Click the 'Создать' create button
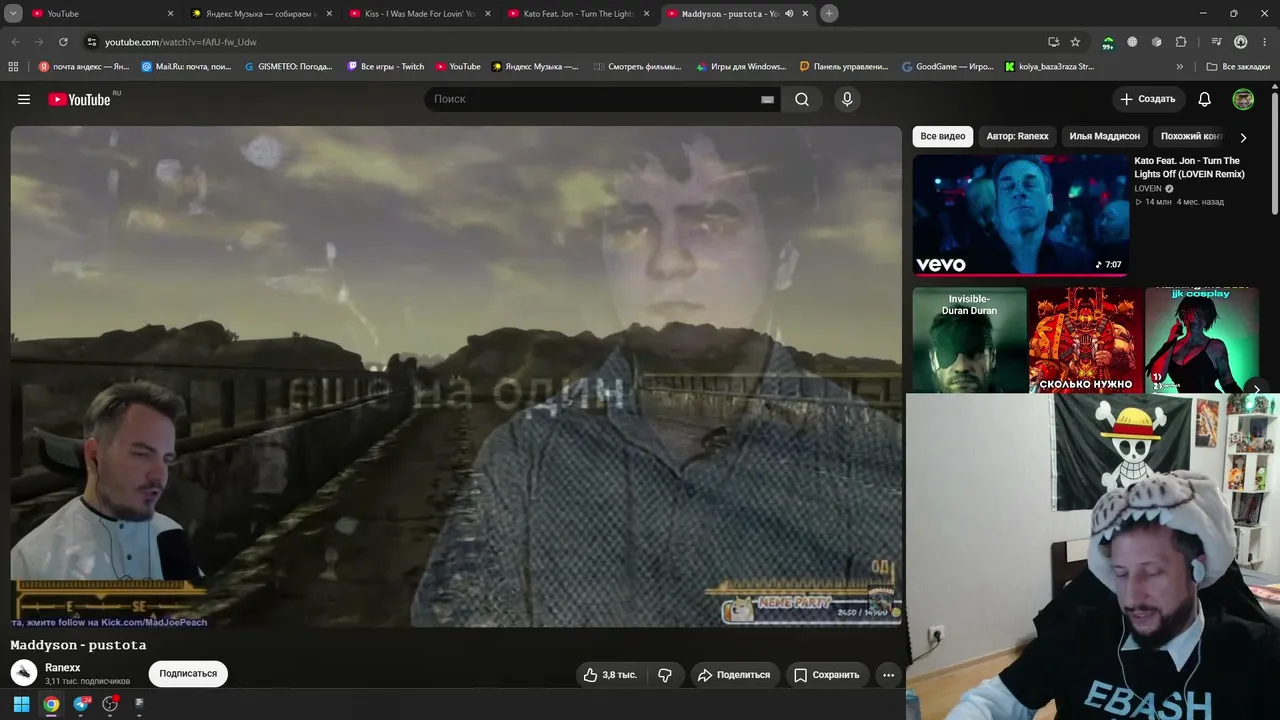This screenshot has width=1280, height=720. pyautogui.click(x=1148, y=99)
